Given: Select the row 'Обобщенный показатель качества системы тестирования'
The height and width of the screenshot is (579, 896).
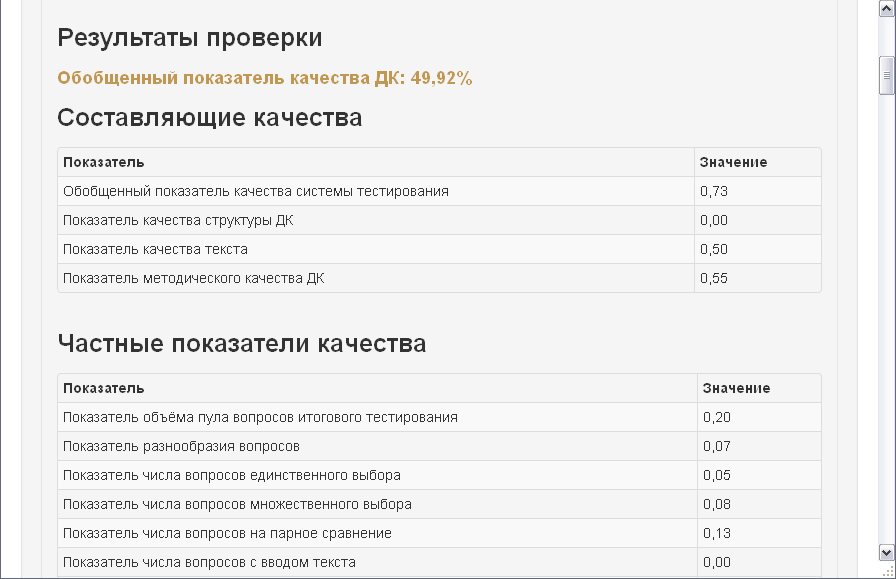Looking at the screenshot, I should click(x=439, y=191).
